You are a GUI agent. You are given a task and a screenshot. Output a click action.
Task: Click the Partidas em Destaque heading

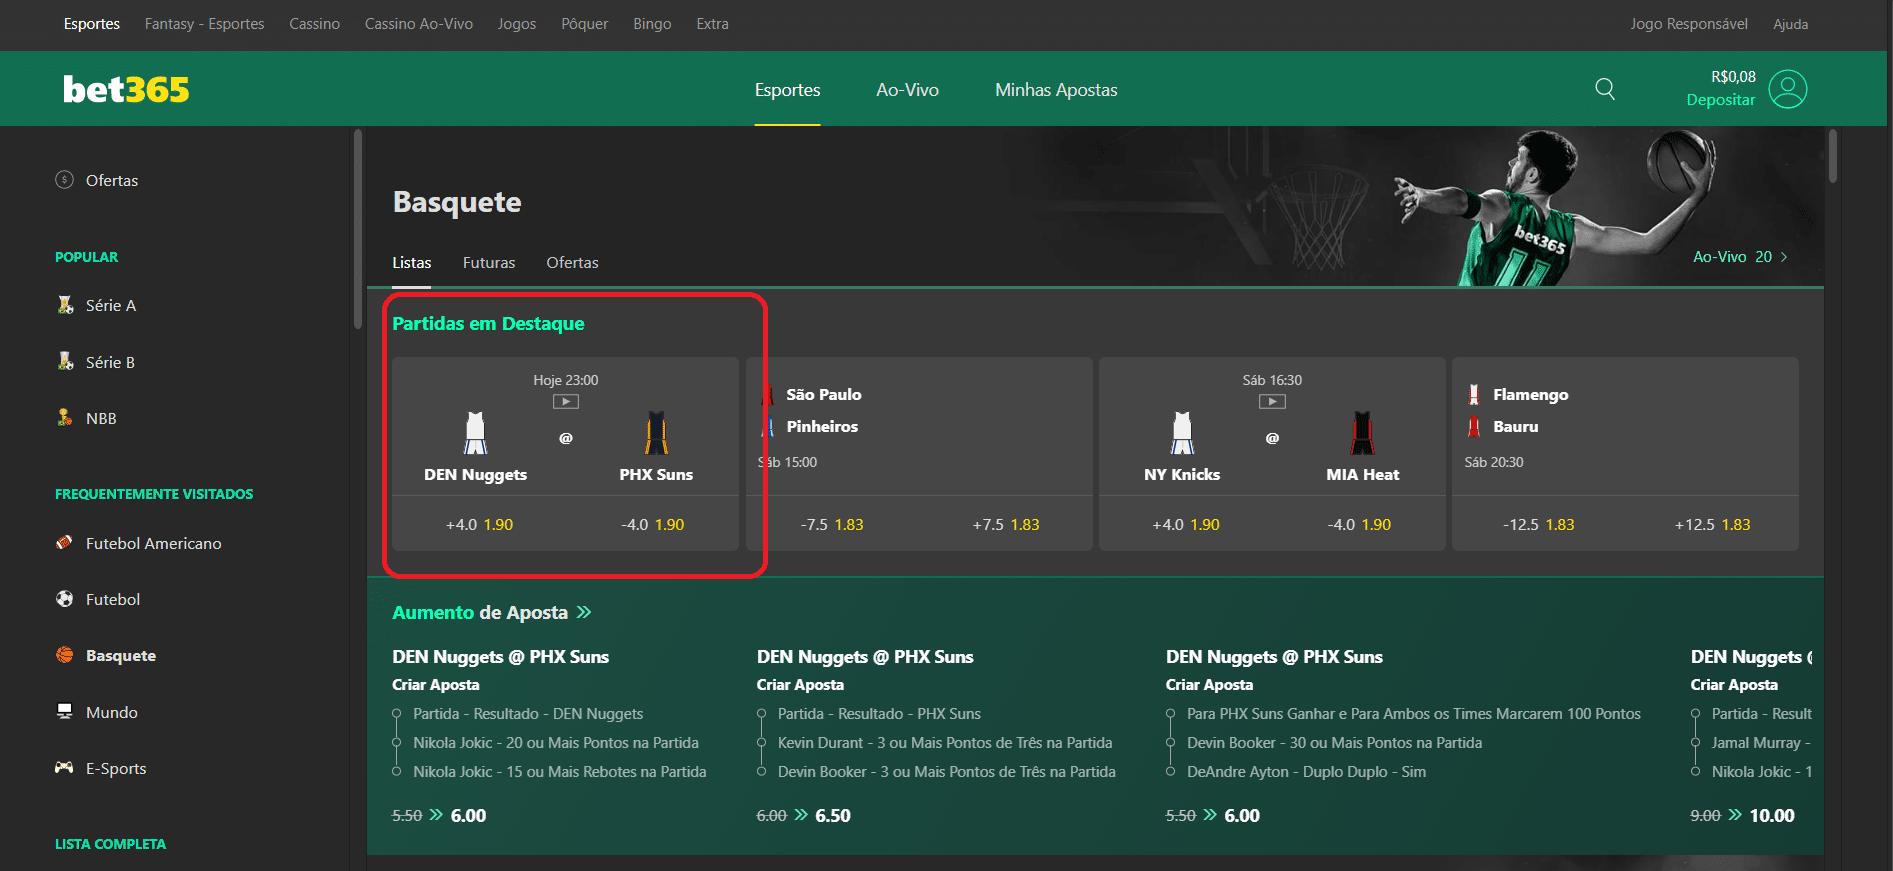[488, 323]
